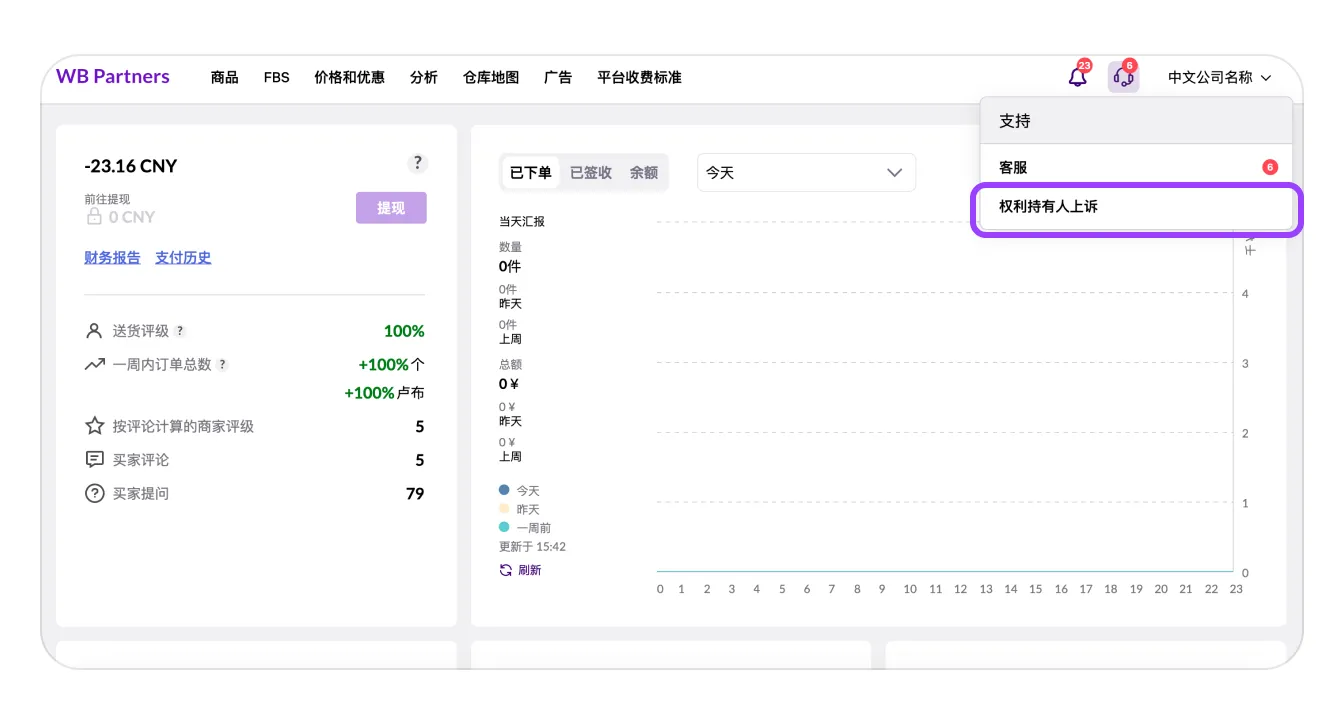Click the 79 buyer questions count
Screen dimensions: 1344x724
pos(415,493)
